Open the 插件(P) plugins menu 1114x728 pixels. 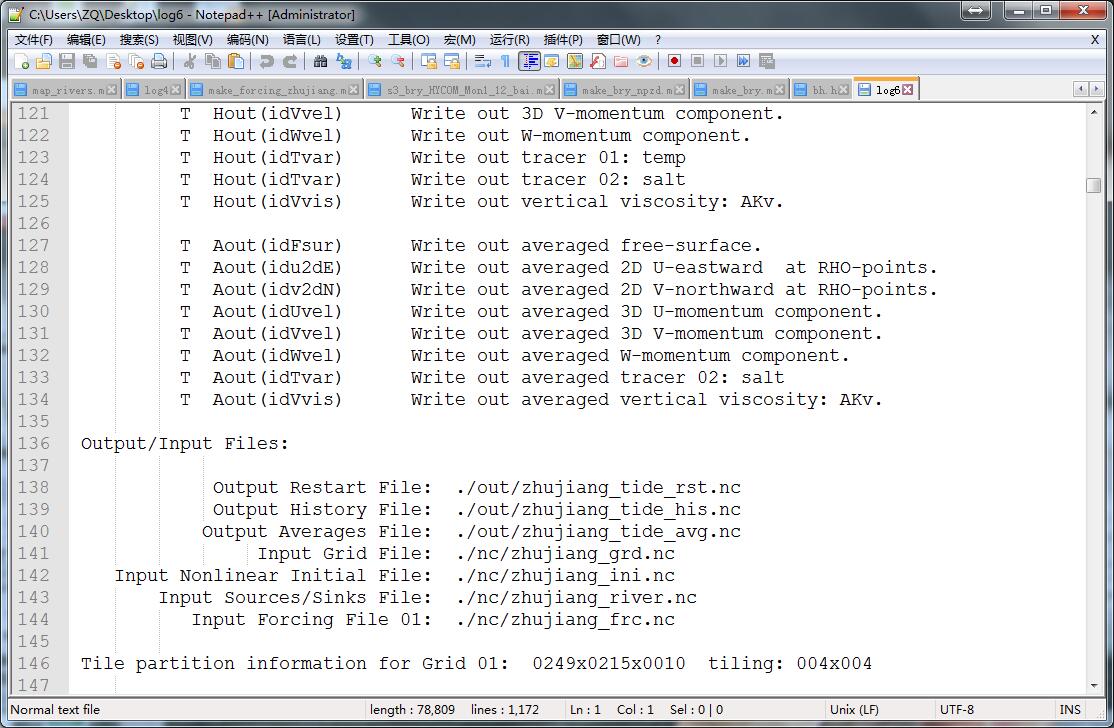tap(563, 40)
